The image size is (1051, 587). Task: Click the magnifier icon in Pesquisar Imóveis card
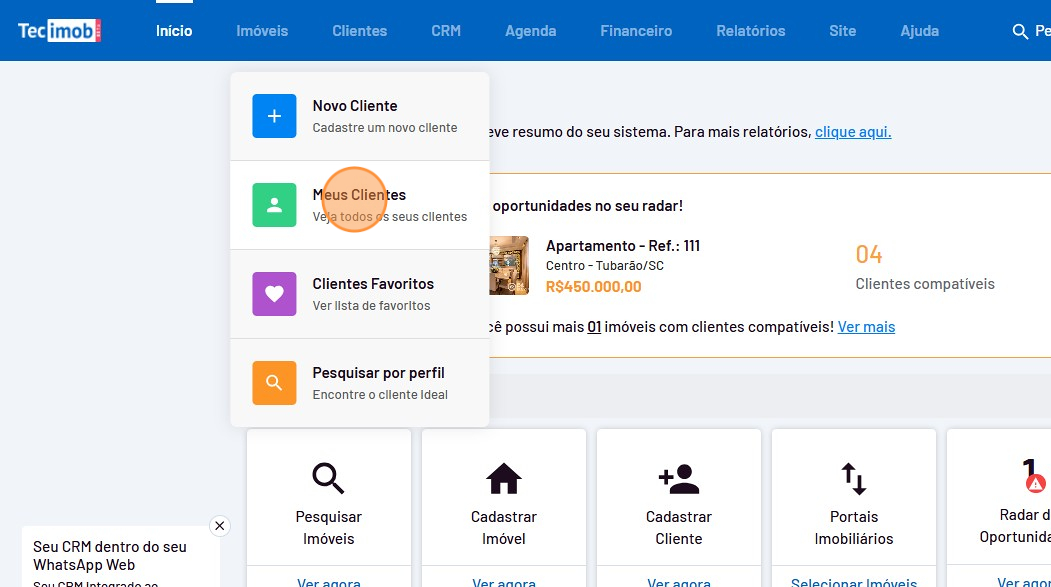pos(328,479)
